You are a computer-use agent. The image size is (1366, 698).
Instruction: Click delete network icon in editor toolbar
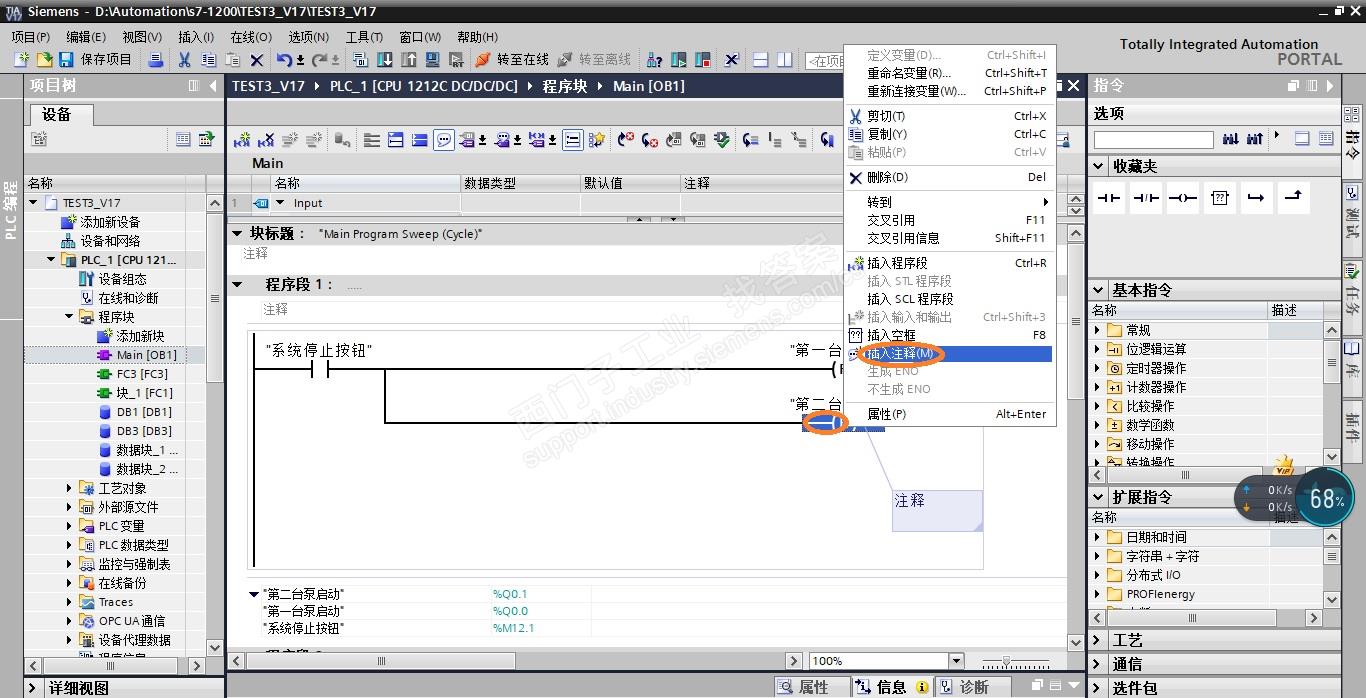pyautogui.click(x=265, y=140)
